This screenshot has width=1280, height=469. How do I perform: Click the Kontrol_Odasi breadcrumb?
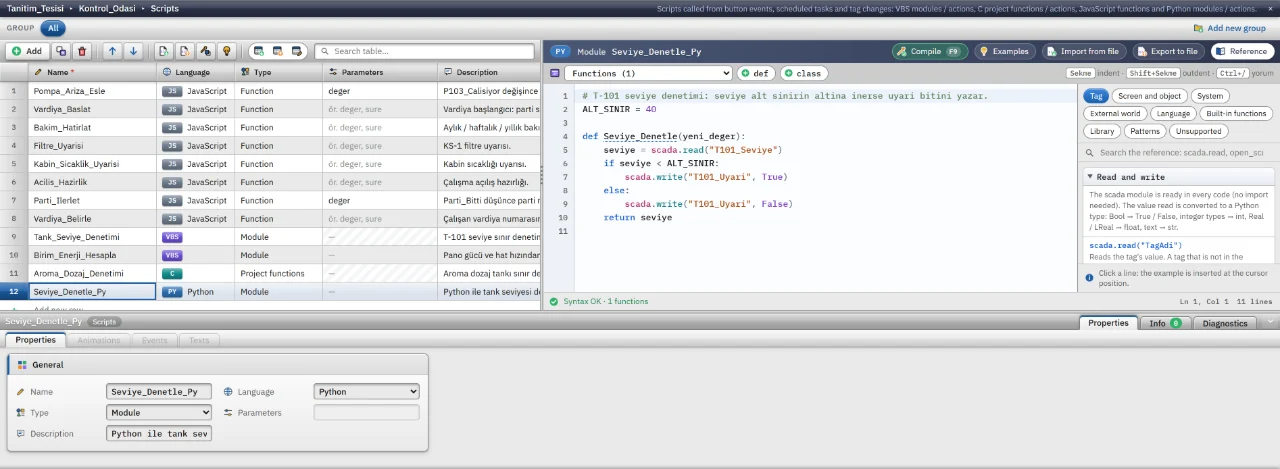click(x=105, y=8)
